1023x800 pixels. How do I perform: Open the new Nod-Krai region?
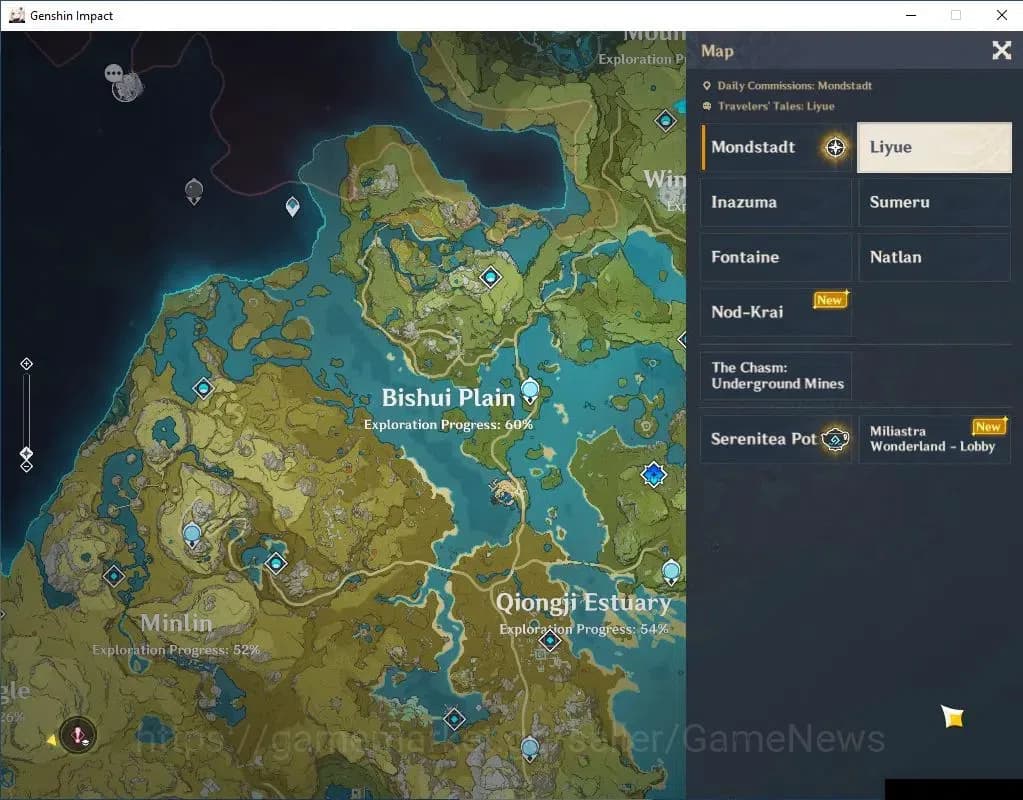[776, 312]
